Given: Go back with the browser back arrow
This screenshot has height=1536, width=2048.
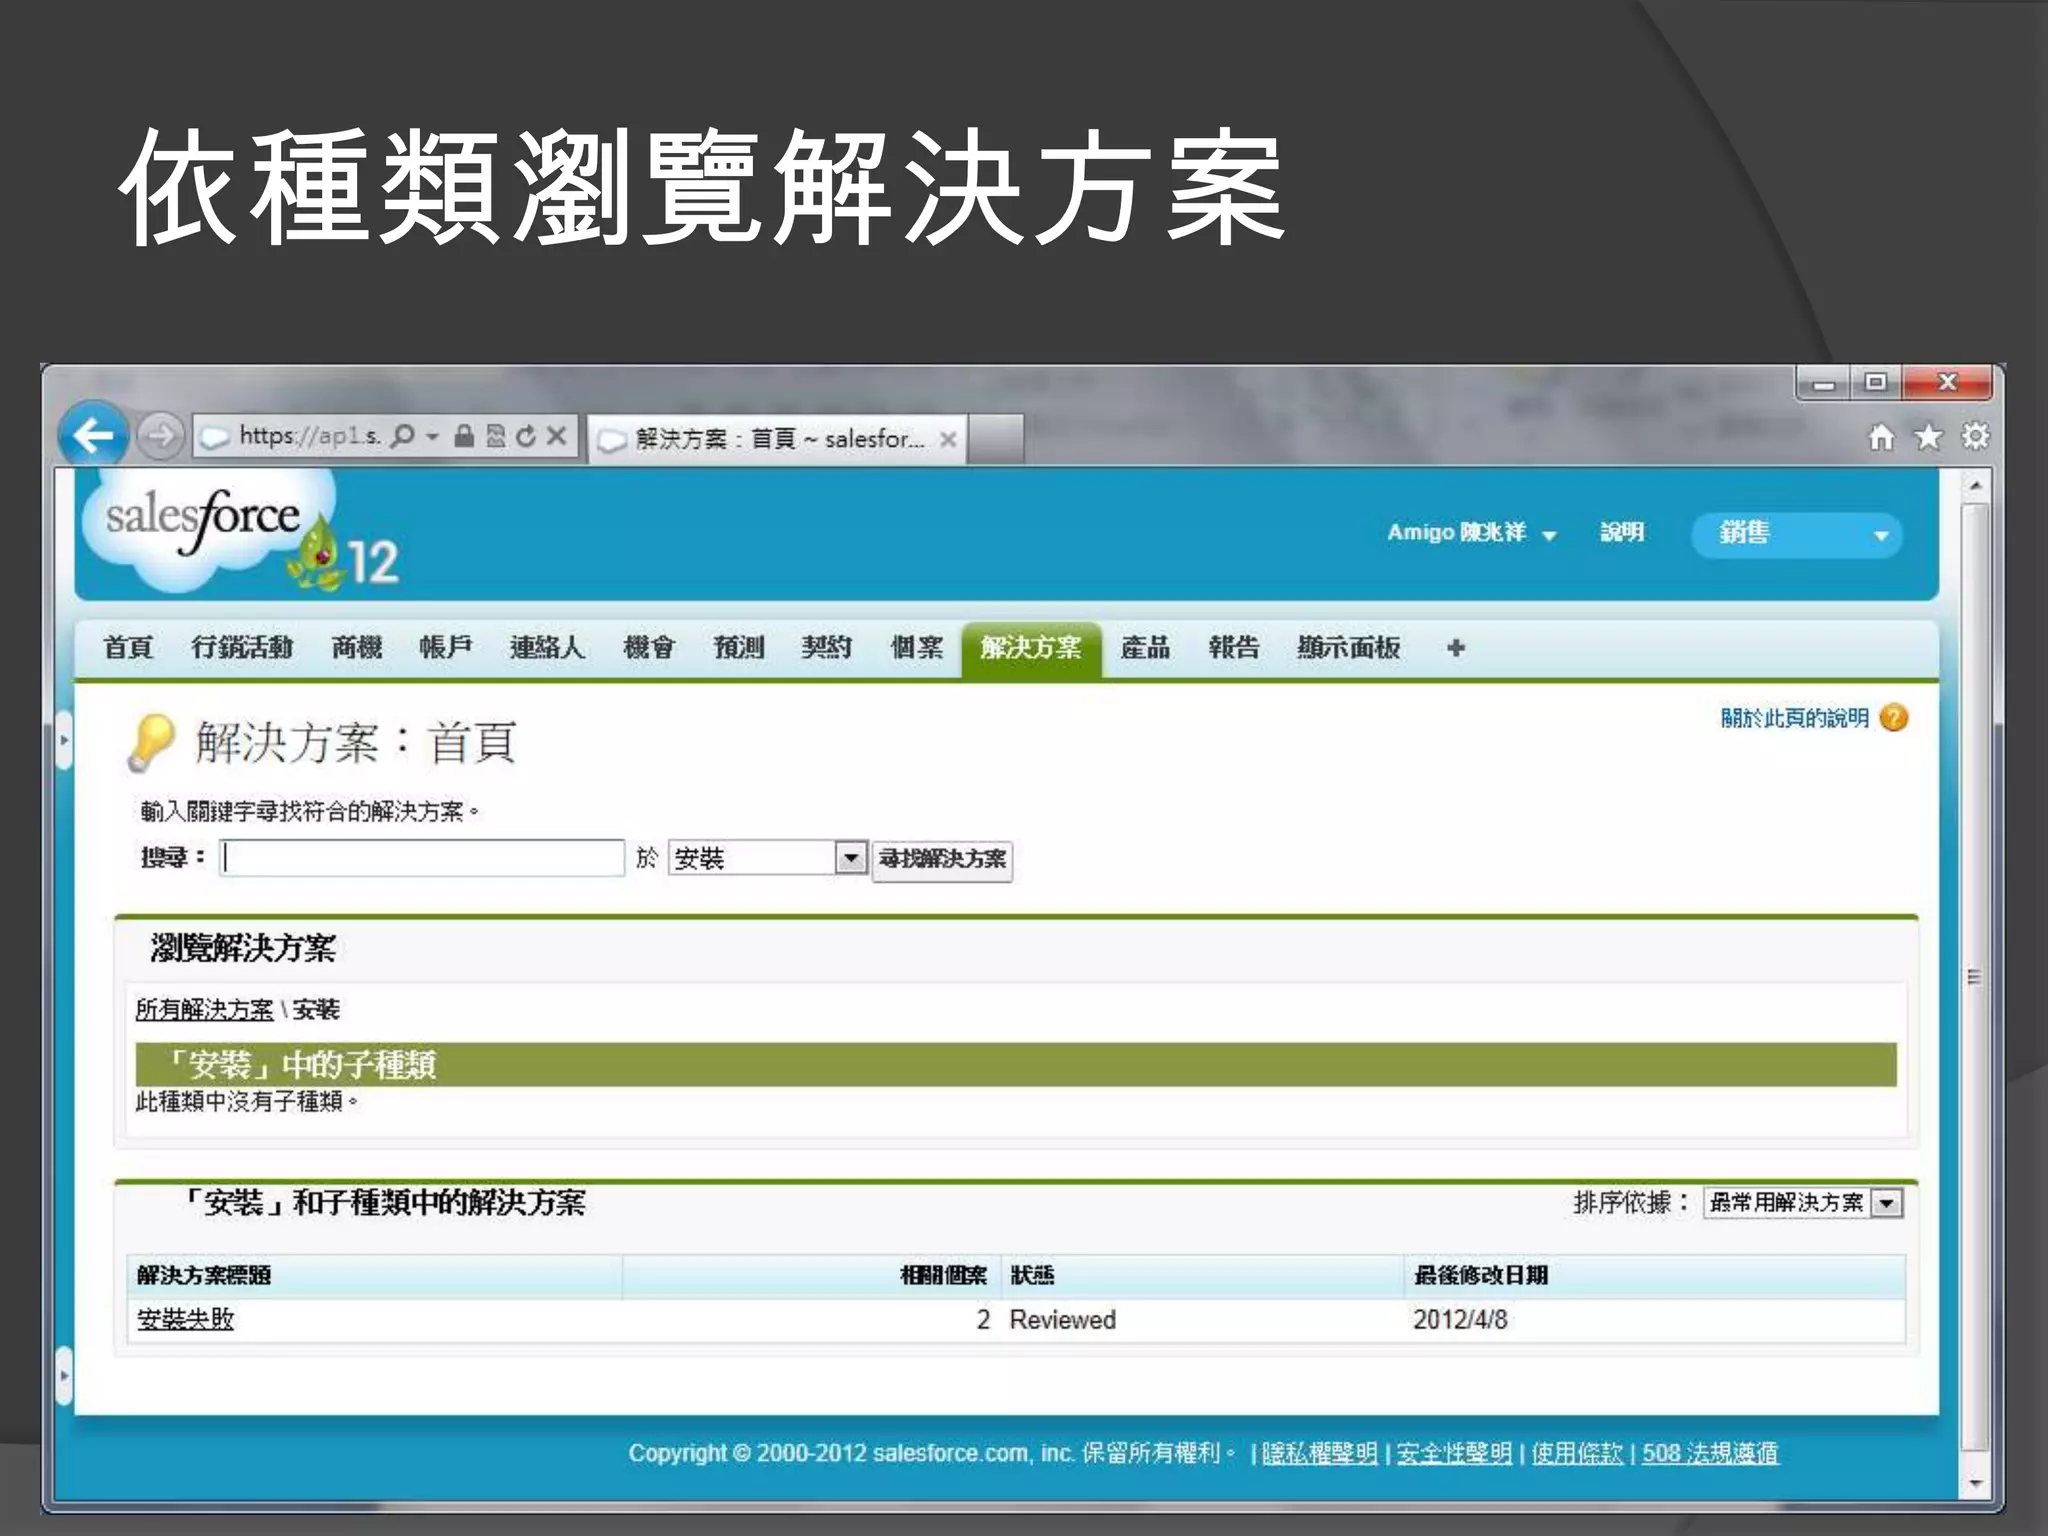Looking at the screenshot, I should 93,435.
